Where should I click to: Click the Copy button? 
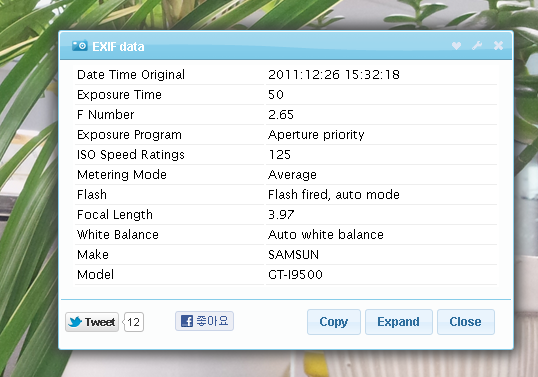334,322
